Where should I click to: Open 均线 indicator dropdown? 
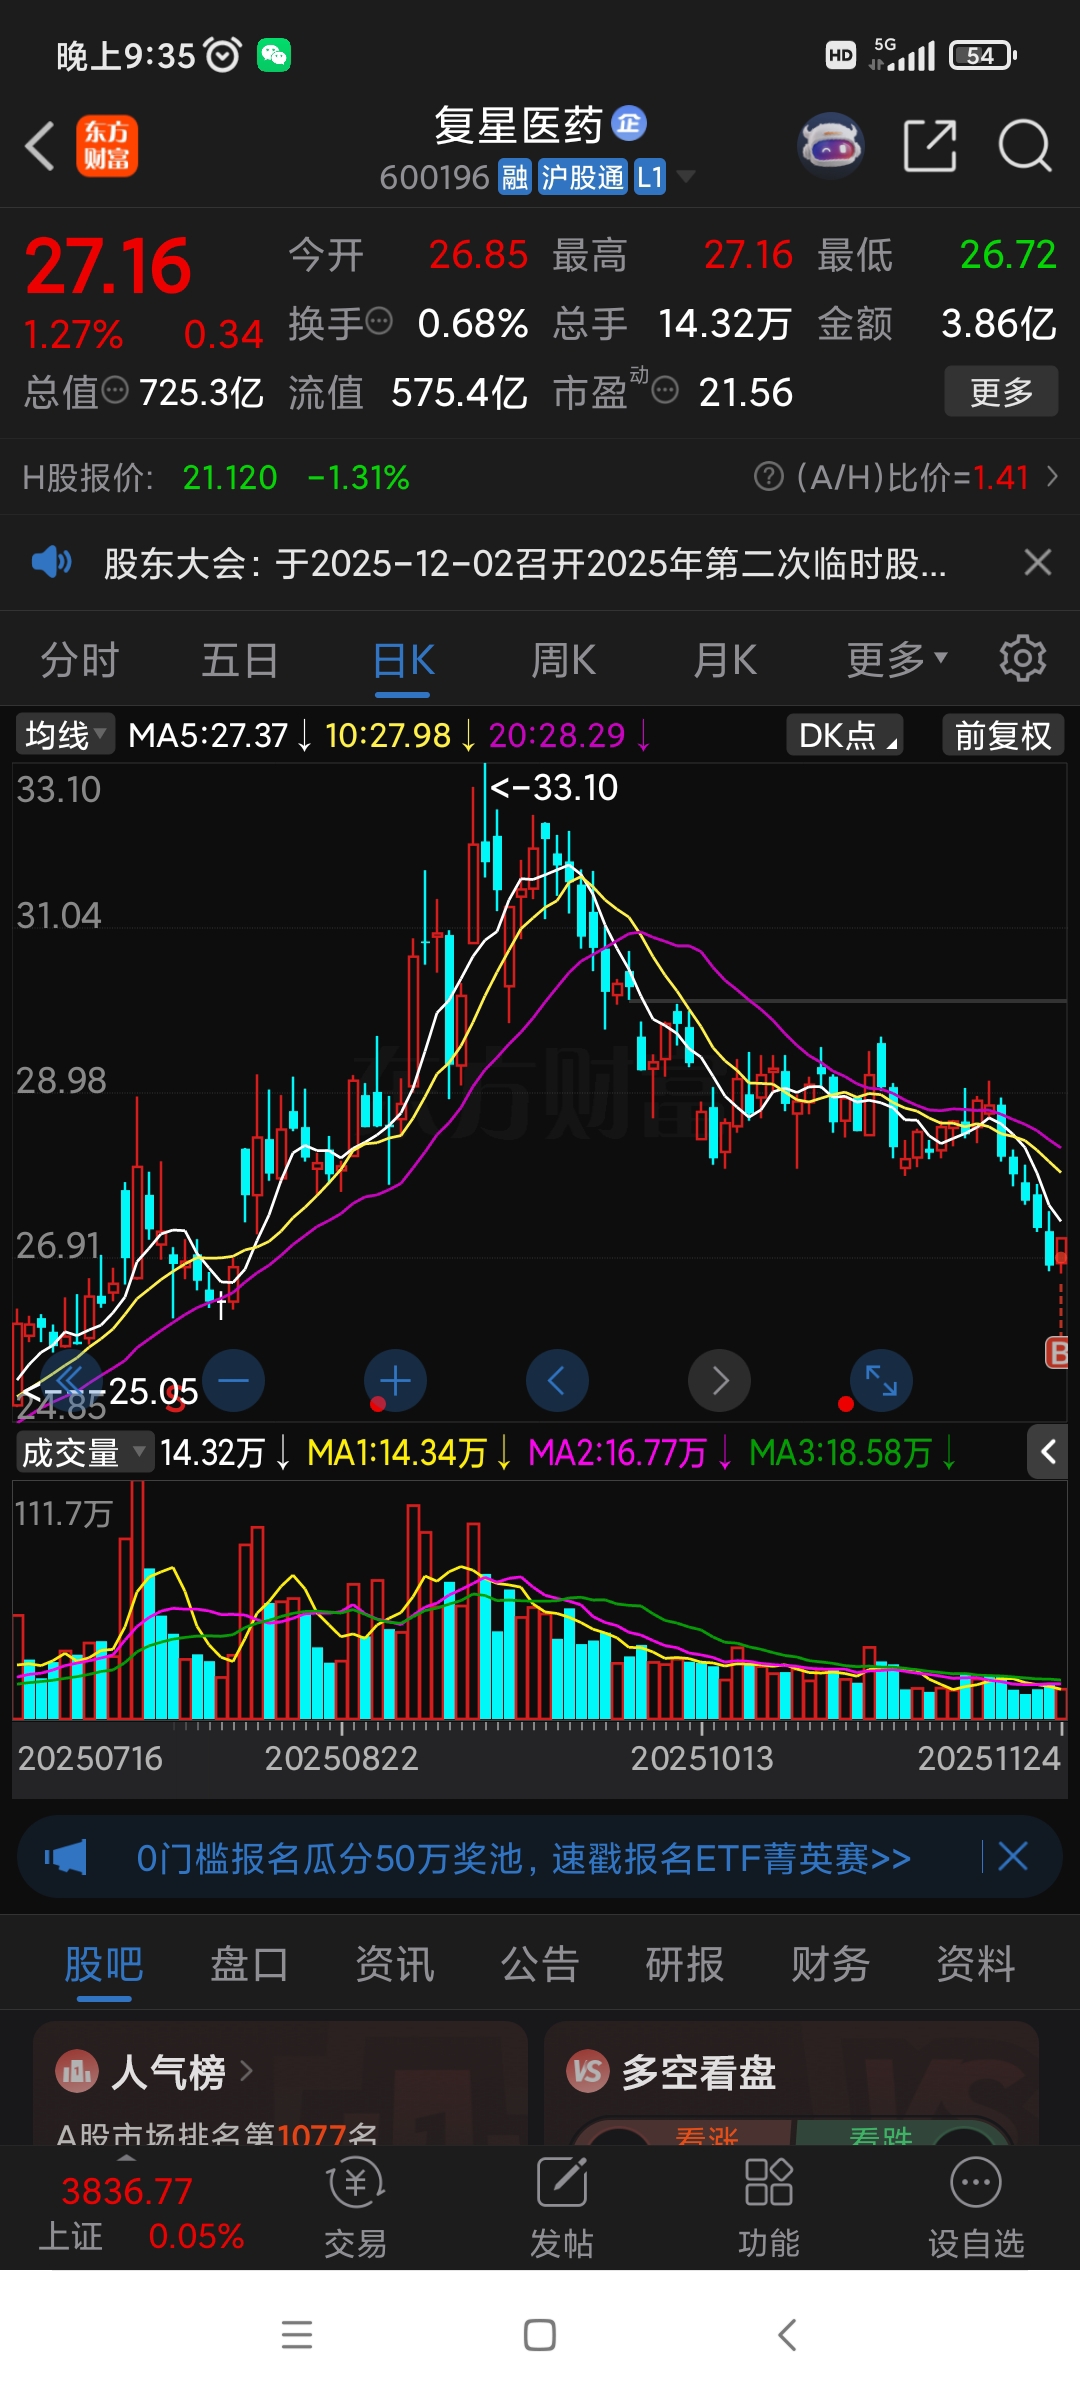pyautogui.click(x=65, y=735)
